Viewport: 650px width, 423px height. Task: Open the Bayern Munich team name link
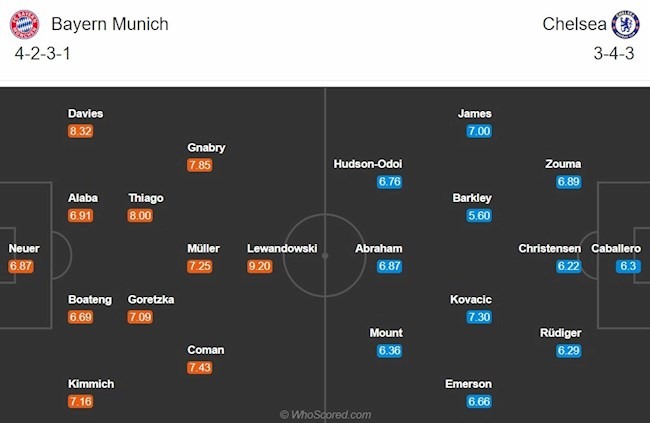click(110, 24)
